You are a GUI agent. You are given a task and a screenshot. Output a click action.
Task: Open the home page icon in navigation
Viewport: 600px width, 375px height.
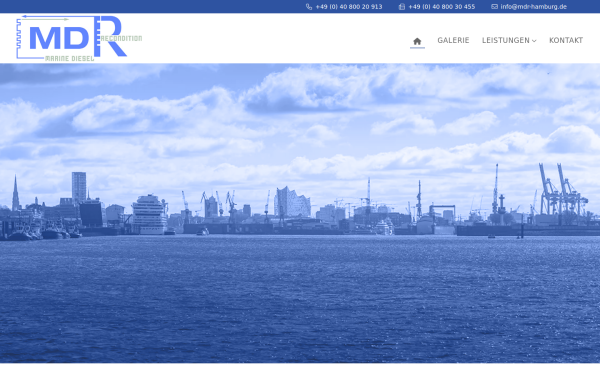417,41
